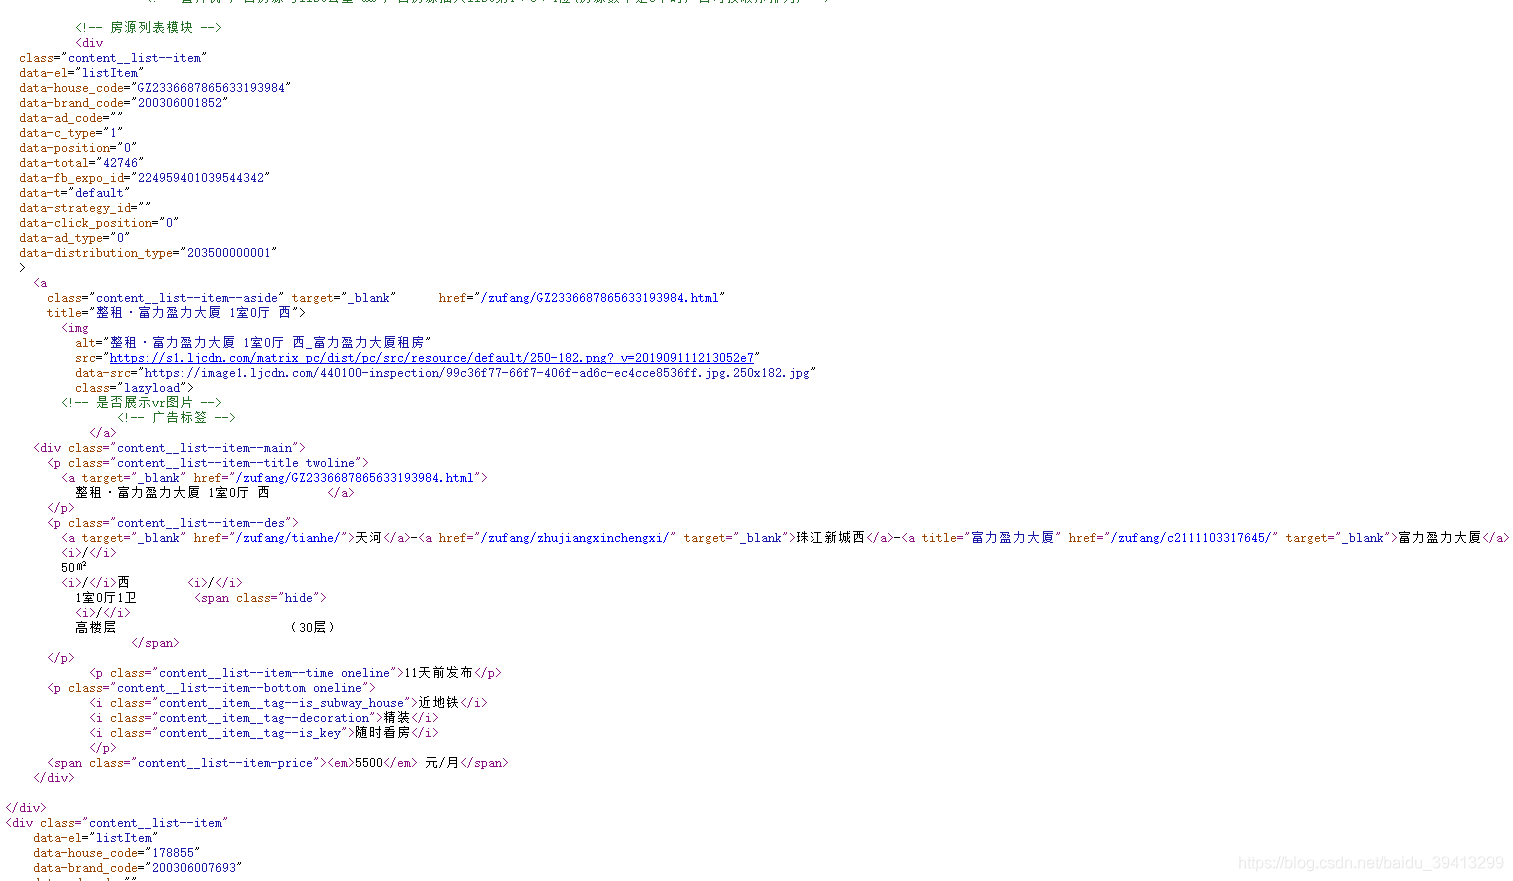Click the '11天前发布' publish time text
Viewport: 1513px width, 881px height.
438,673
